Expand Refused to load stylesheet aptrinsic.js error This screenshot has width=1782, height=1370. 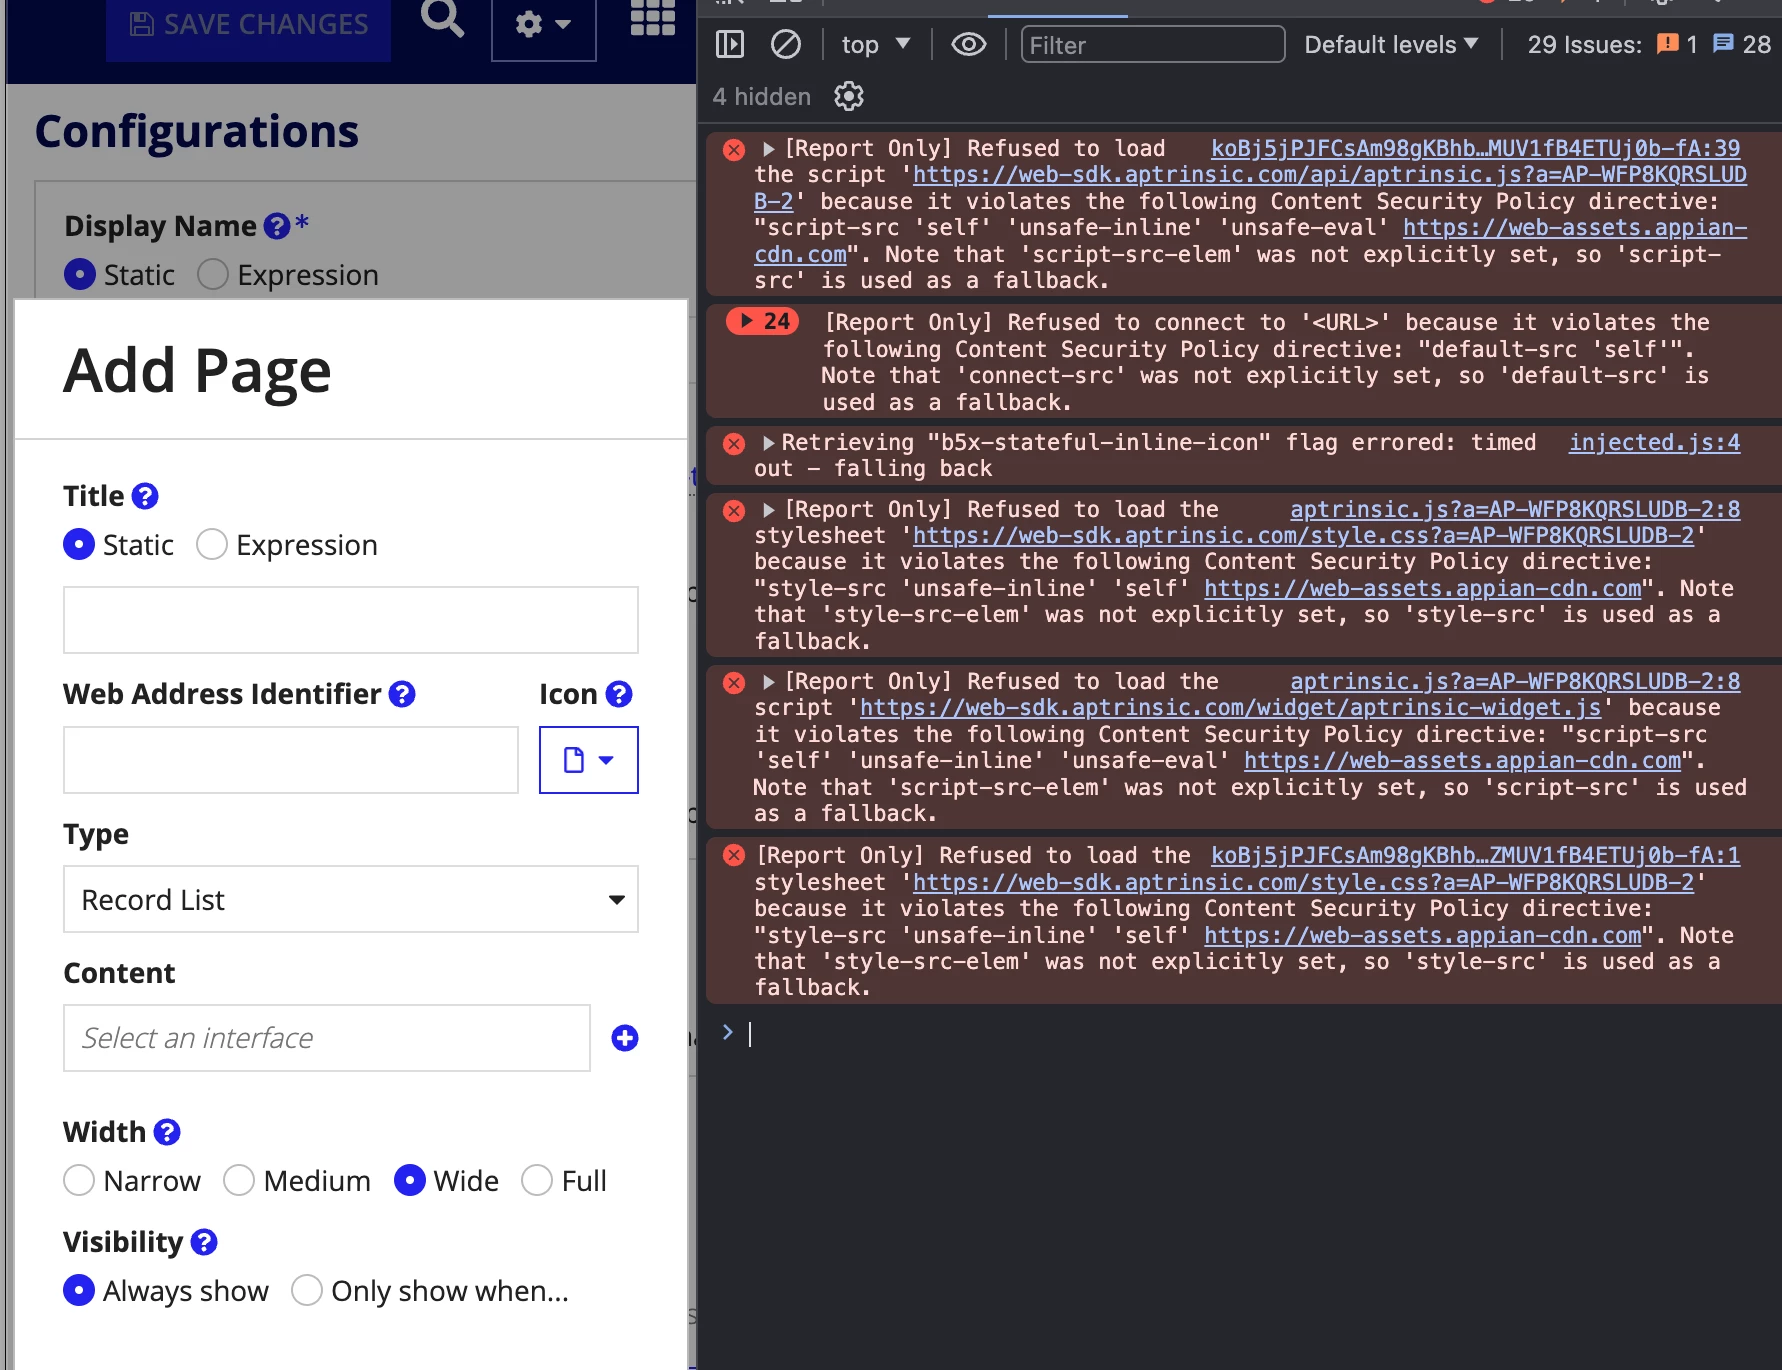coord(768,510)
